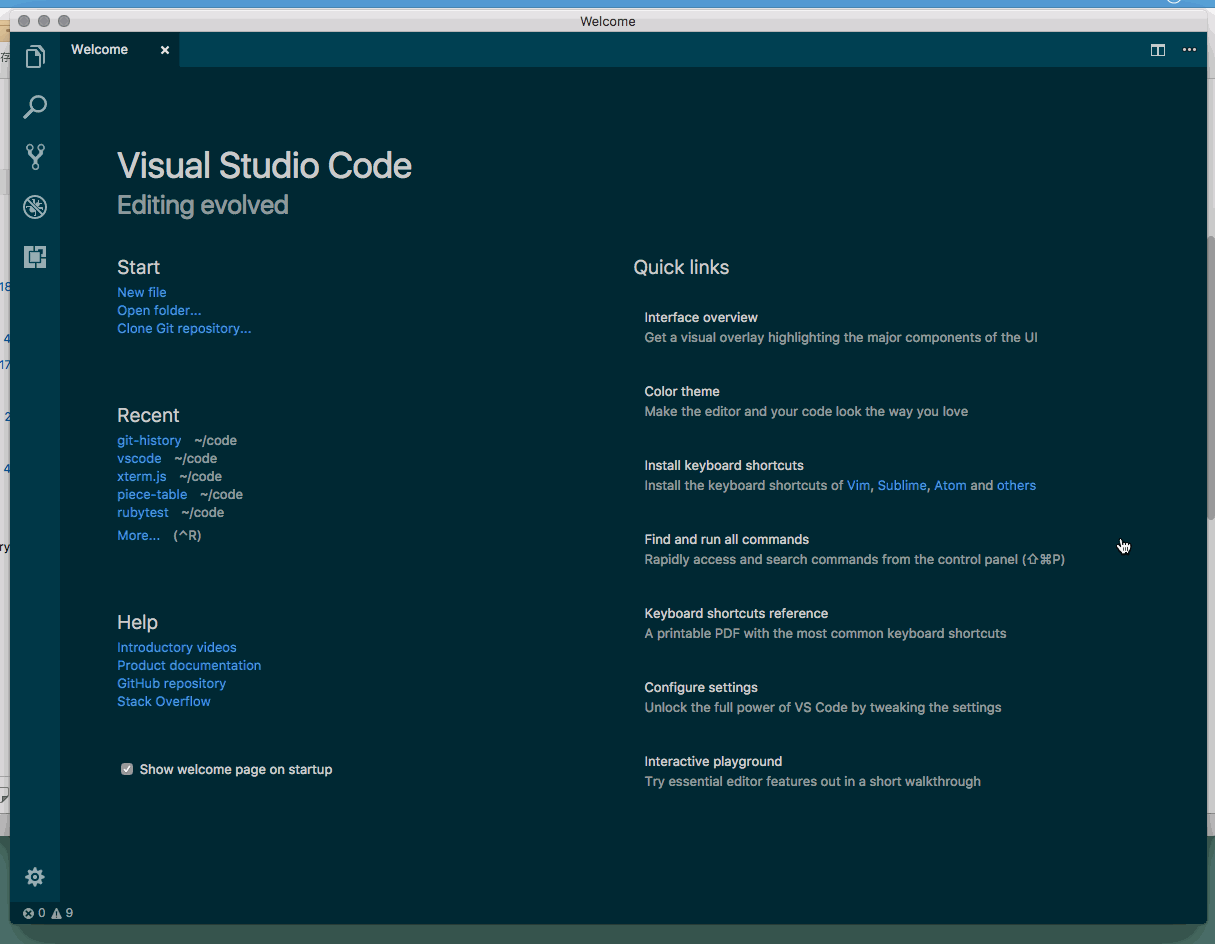Uncheck Show welcome page on startup
The height and width of the screenshot is (944, 1215).
click(127, 769)
